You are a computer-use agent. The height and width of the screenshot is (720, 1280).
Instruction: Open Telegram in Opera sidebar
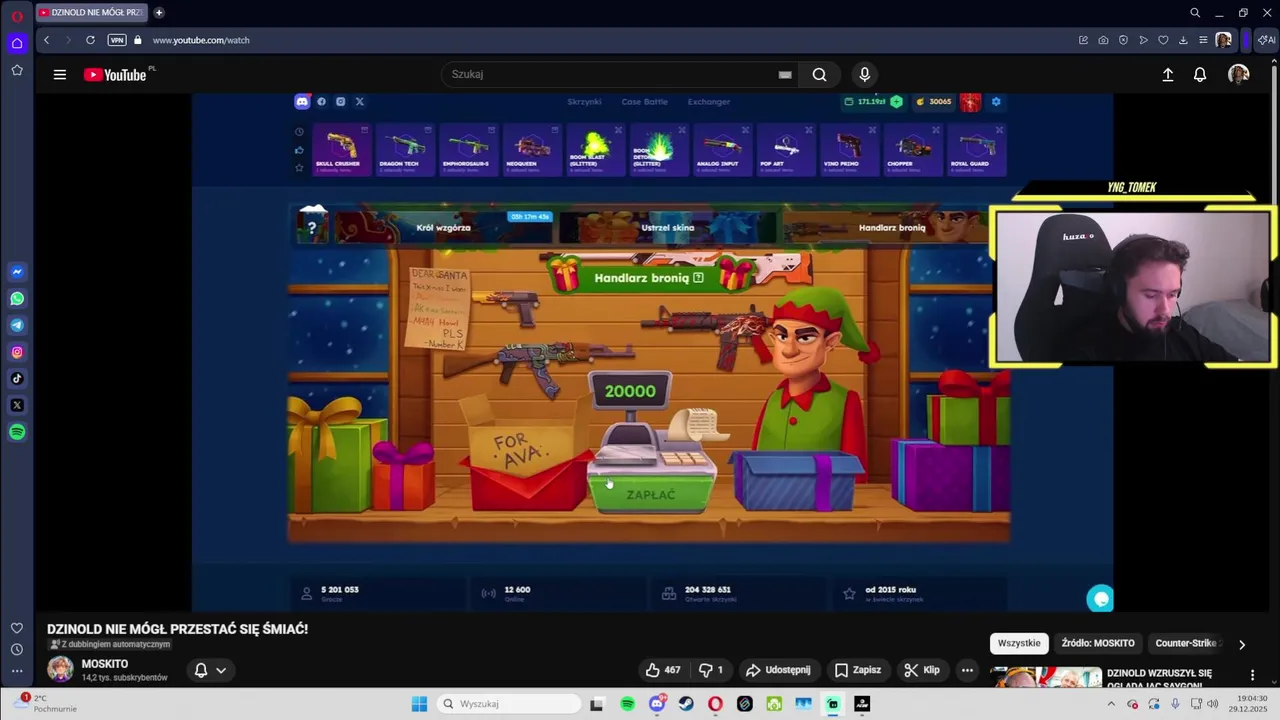17,325
